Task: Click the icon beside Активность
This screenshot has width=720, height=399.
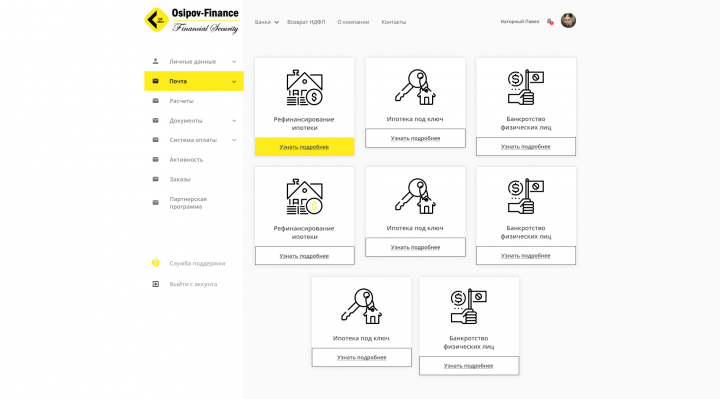Action: [x=155, y=159]
